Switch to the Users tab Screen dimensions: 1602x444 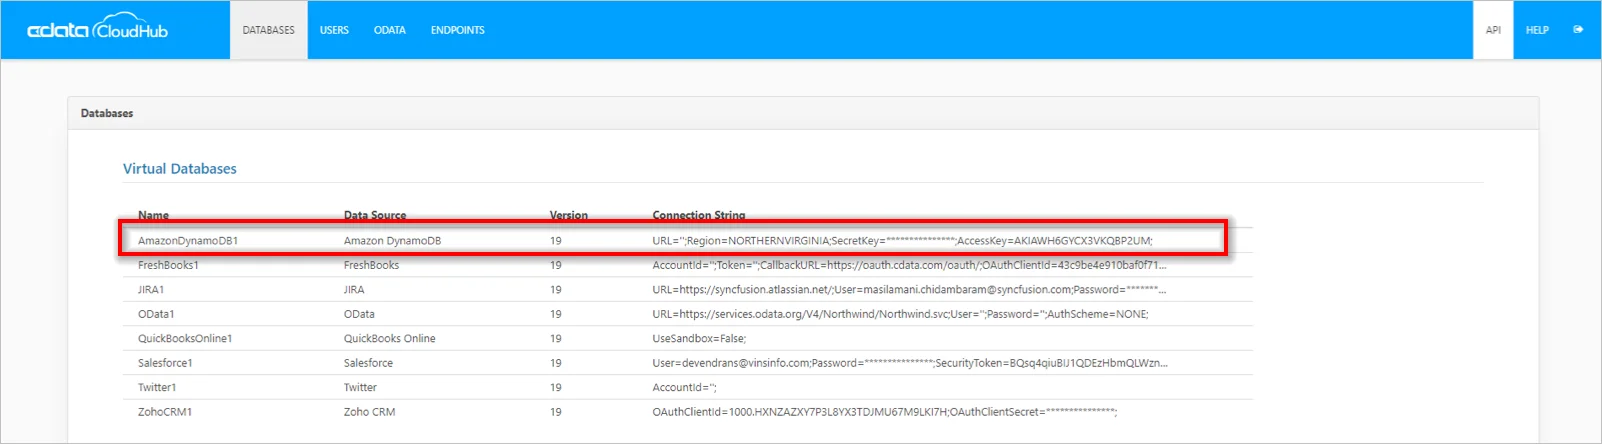[334, 30]
